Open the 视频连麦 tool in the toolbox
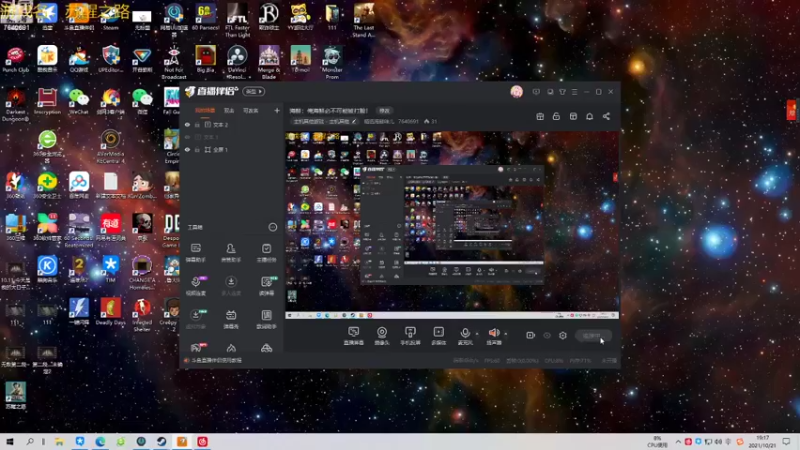 tap(195, 286)
